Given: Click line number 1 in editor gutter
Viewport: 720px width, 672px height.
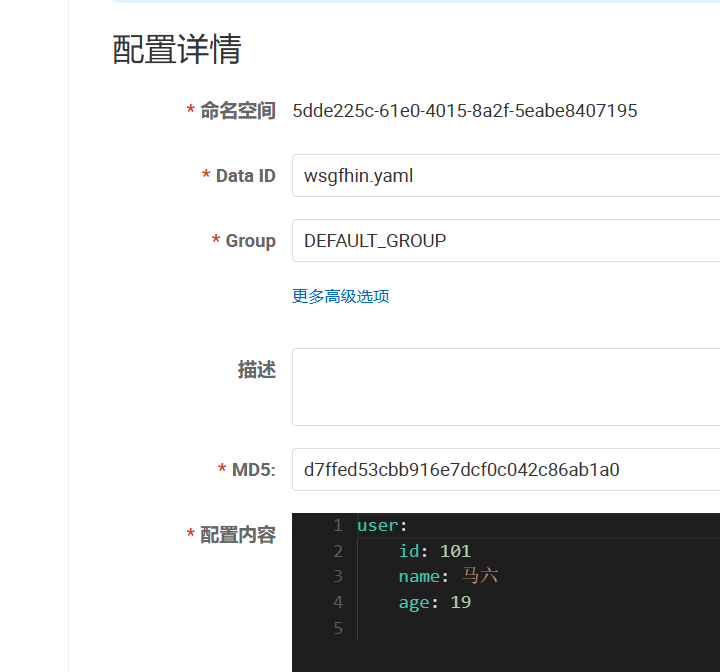Looking at the screenshot, I should (x=338, y=525).
